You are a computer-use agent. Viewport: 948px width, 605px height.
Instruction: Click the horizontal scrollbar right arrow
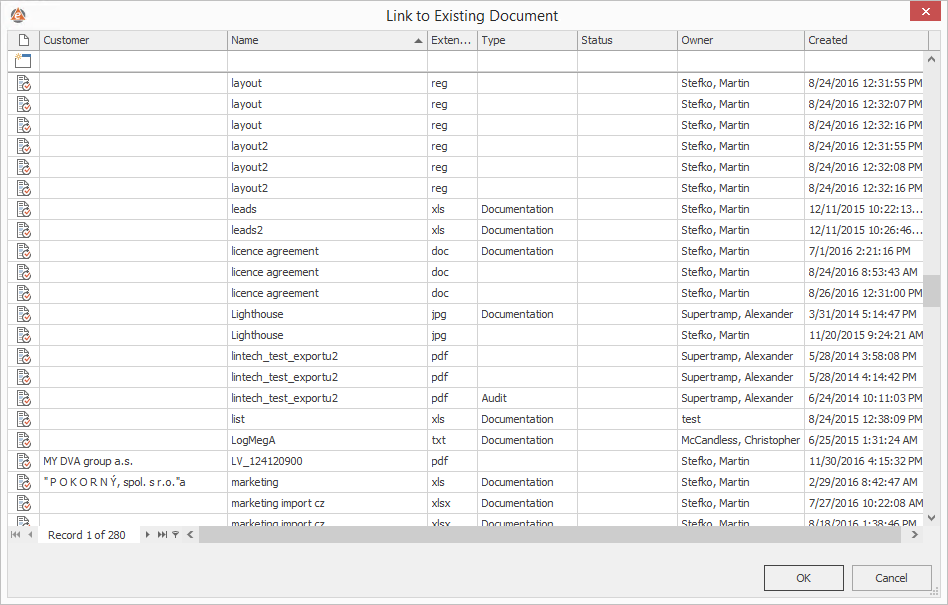pos(915,534)
